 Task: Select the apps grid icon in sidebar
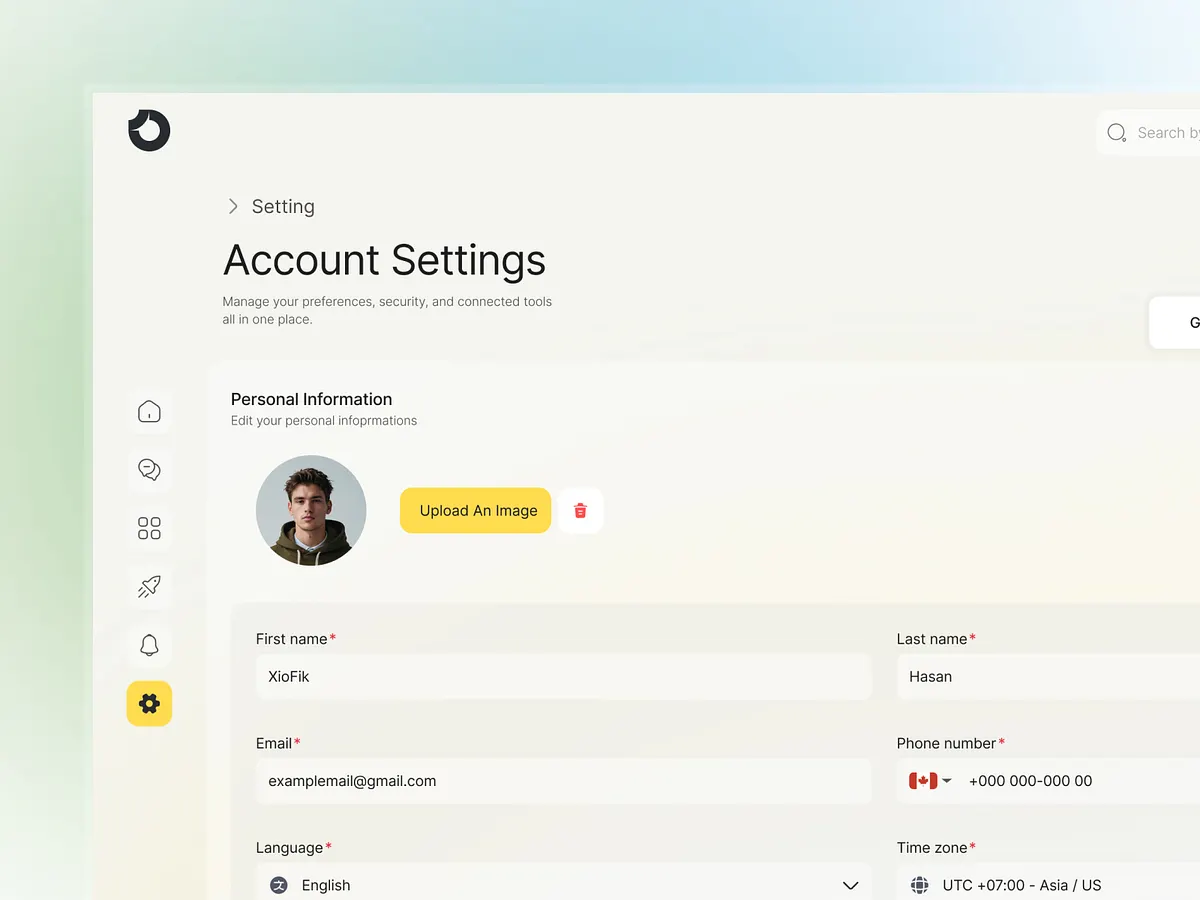point(149,528)
